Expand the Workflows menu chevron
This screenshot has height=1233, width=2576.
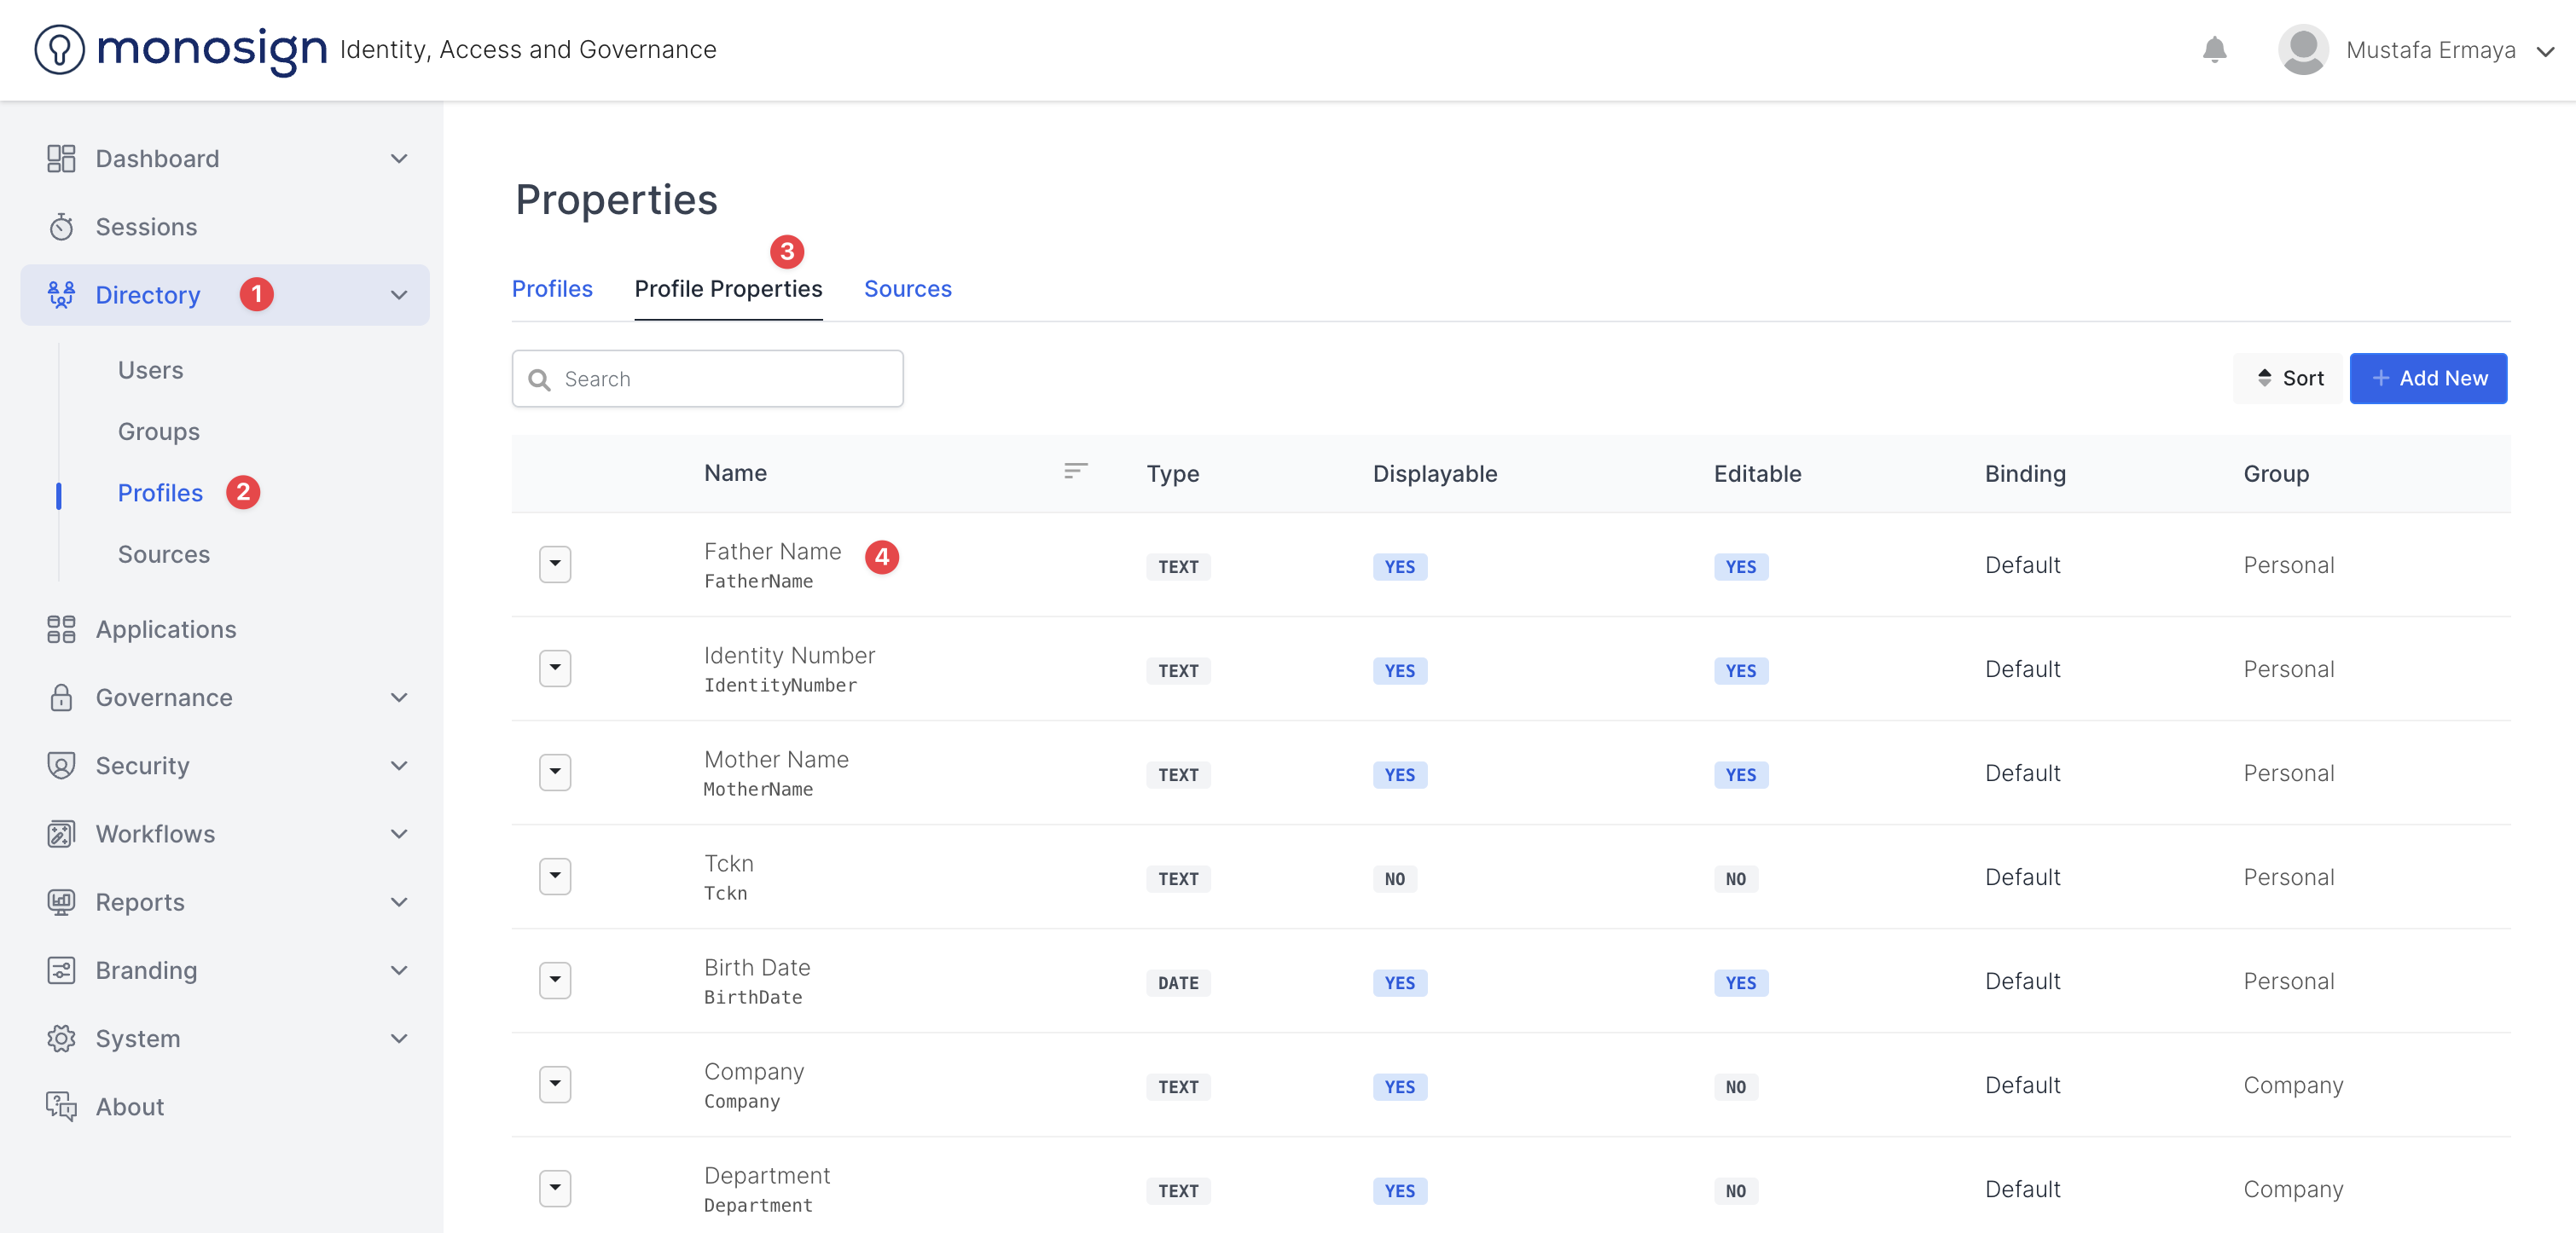399,834
